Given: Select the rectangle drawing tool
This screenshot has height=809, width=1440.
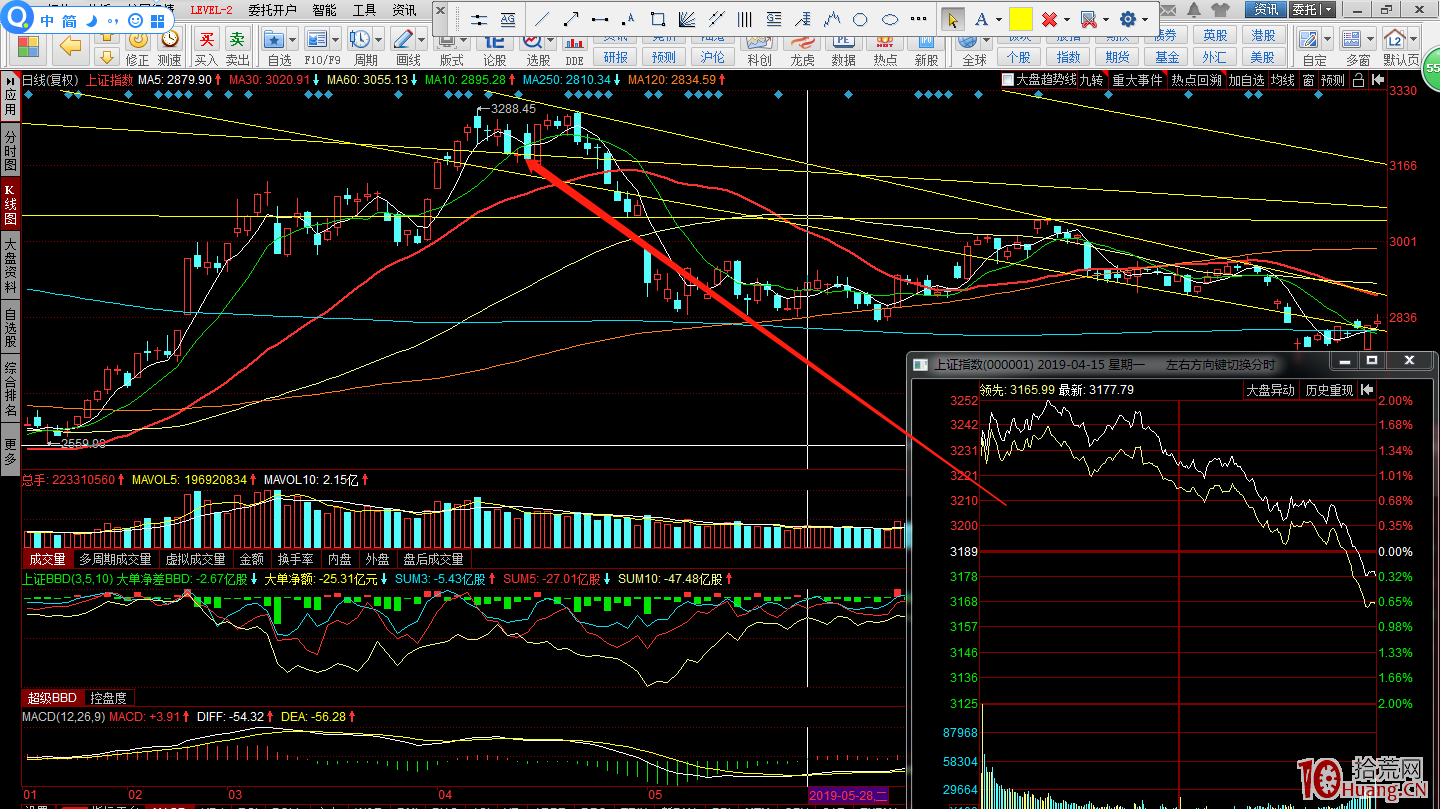Looking at the screenshot, I should (x=657, y=19).
